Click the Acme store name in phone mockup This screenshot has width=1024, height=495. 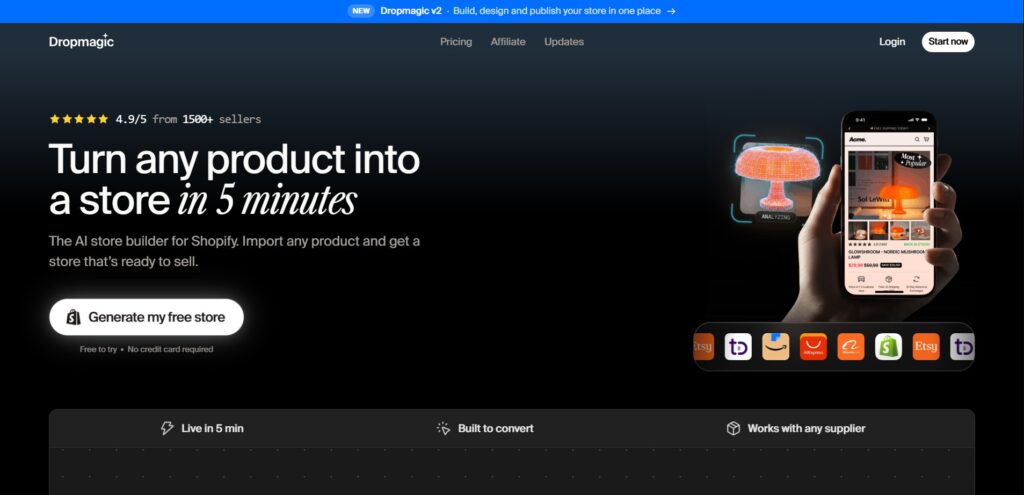(857, 139)
